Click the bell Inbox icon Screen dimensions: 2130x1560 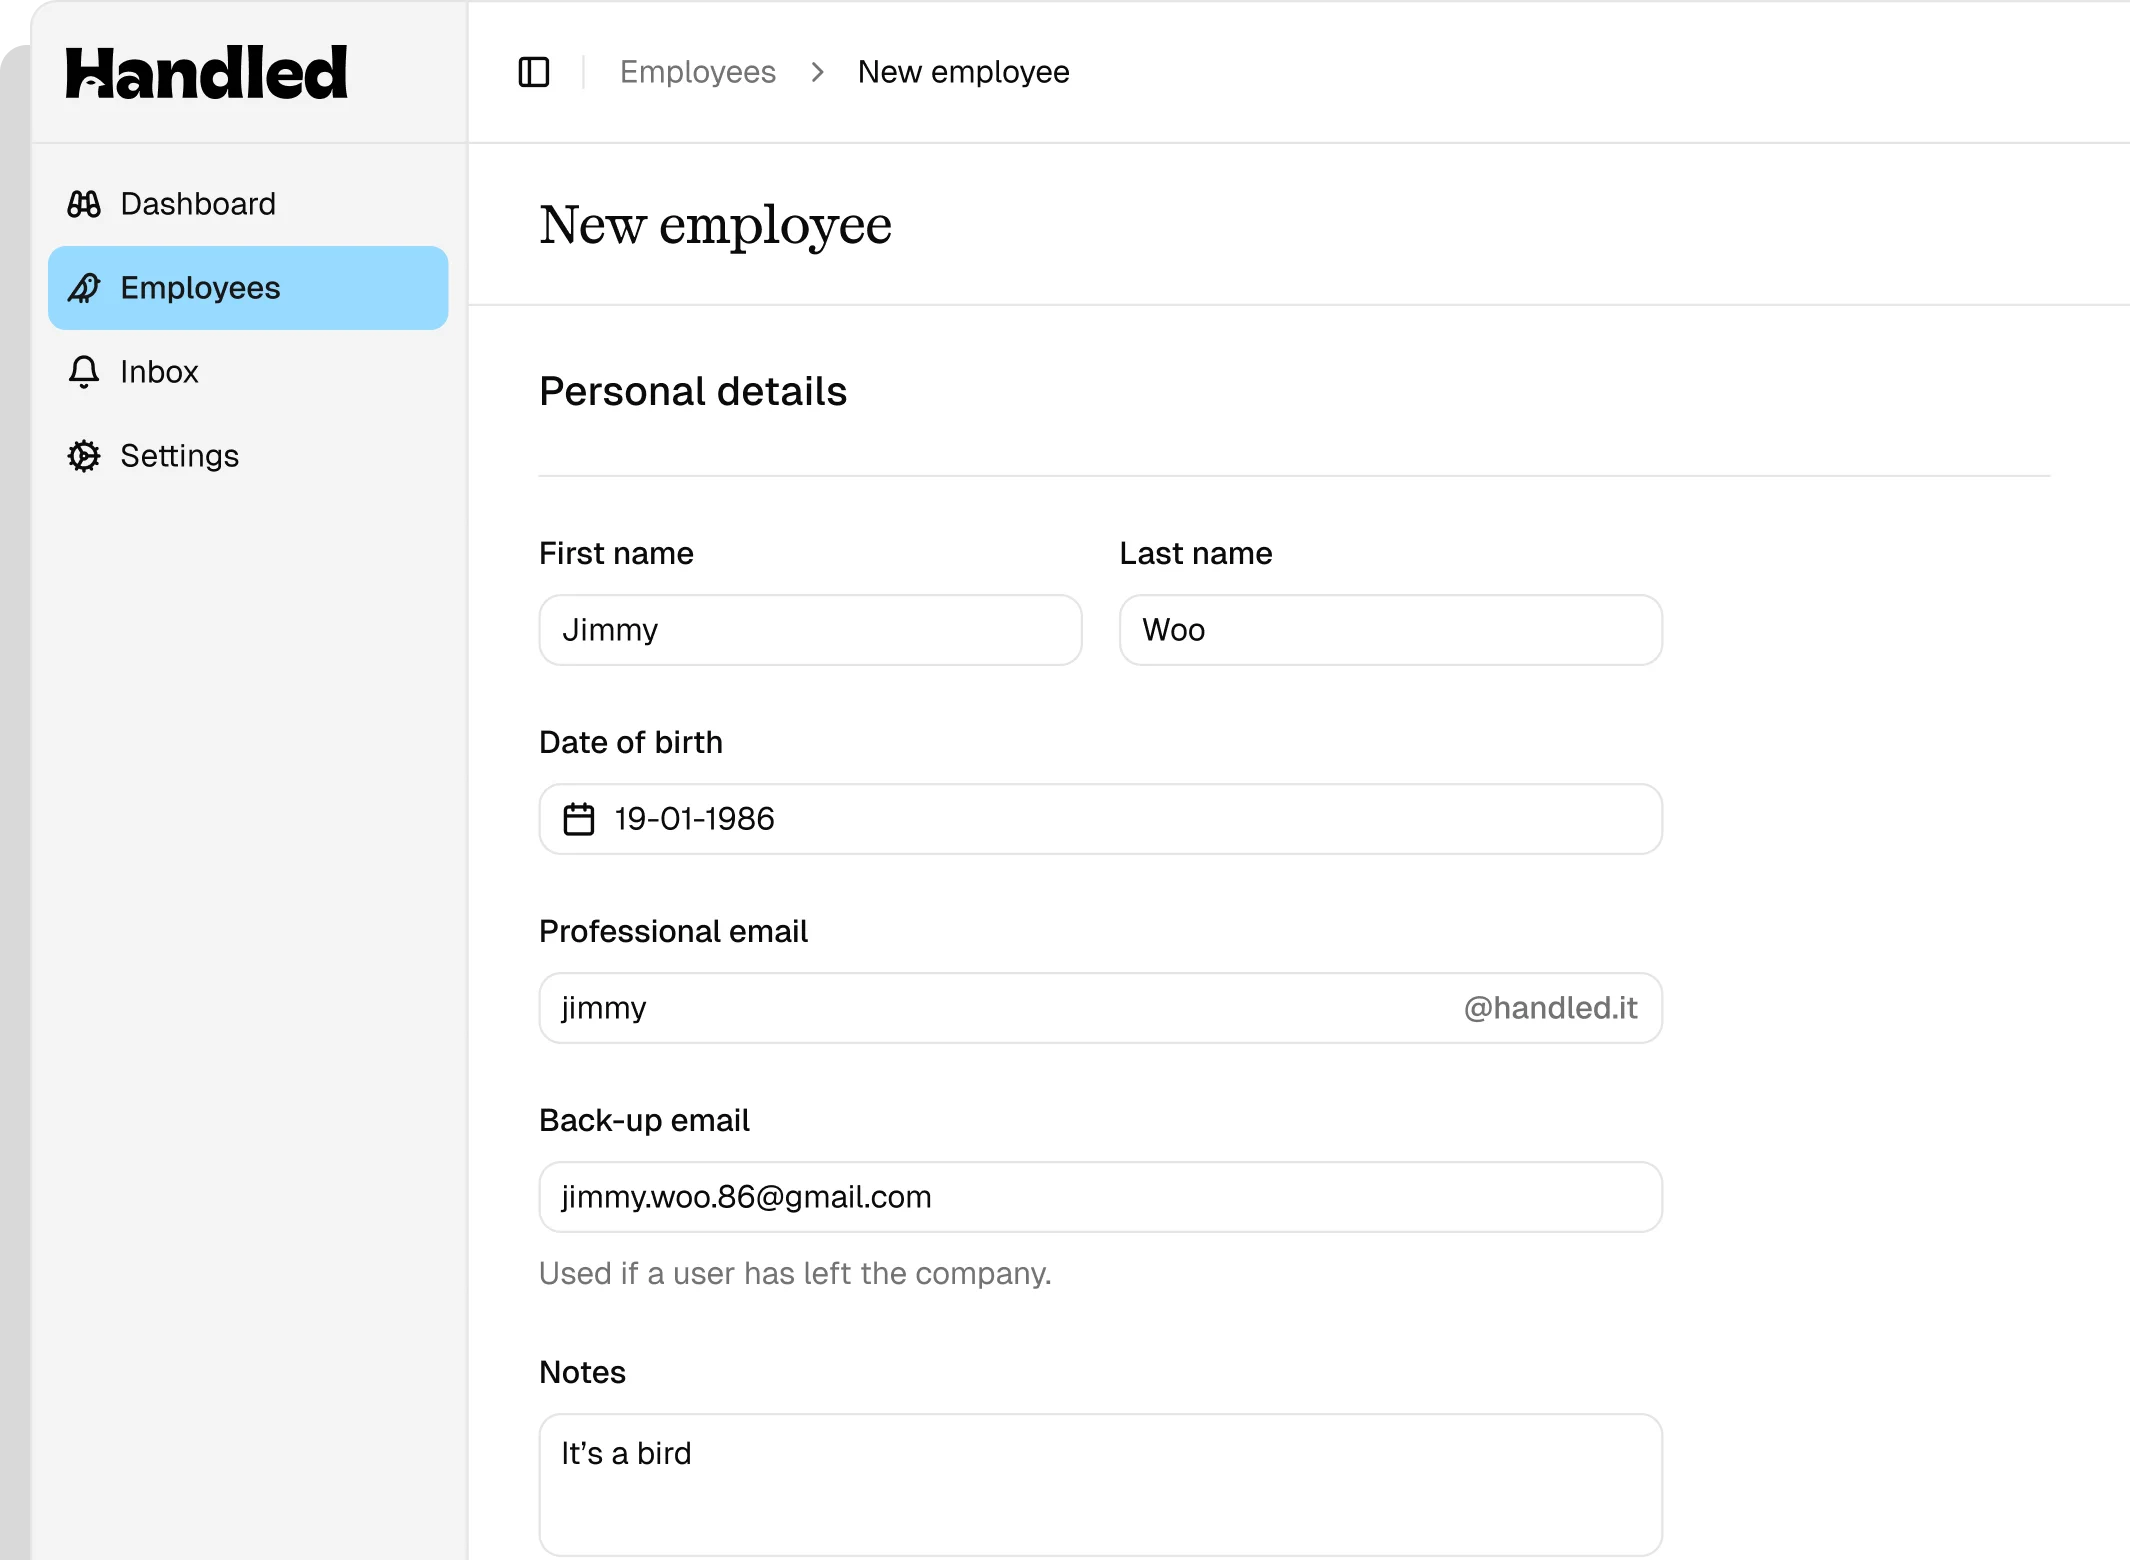84,372
